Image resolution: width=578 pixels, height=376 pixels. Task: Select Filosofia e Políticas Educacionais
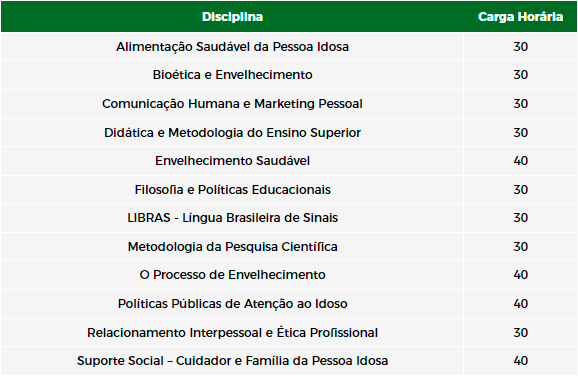pos(232,189)
